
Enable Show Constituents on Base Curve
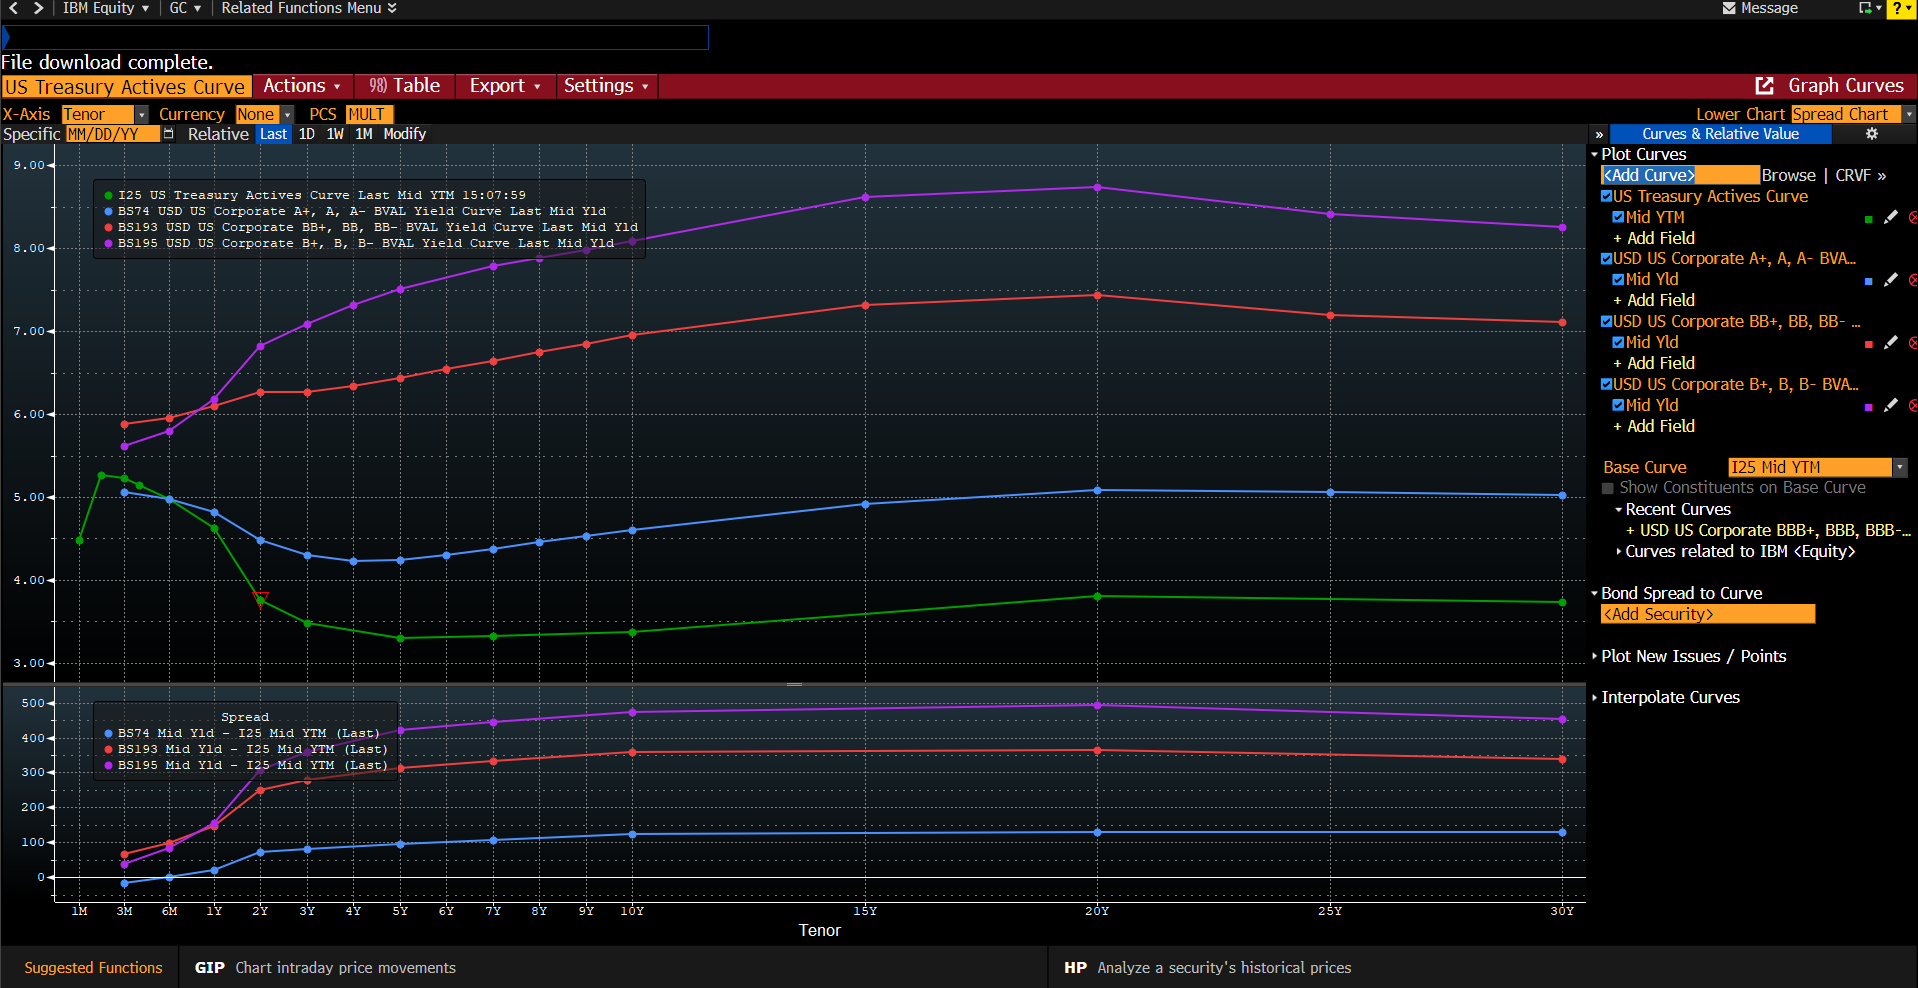(x=1608, y=488)
